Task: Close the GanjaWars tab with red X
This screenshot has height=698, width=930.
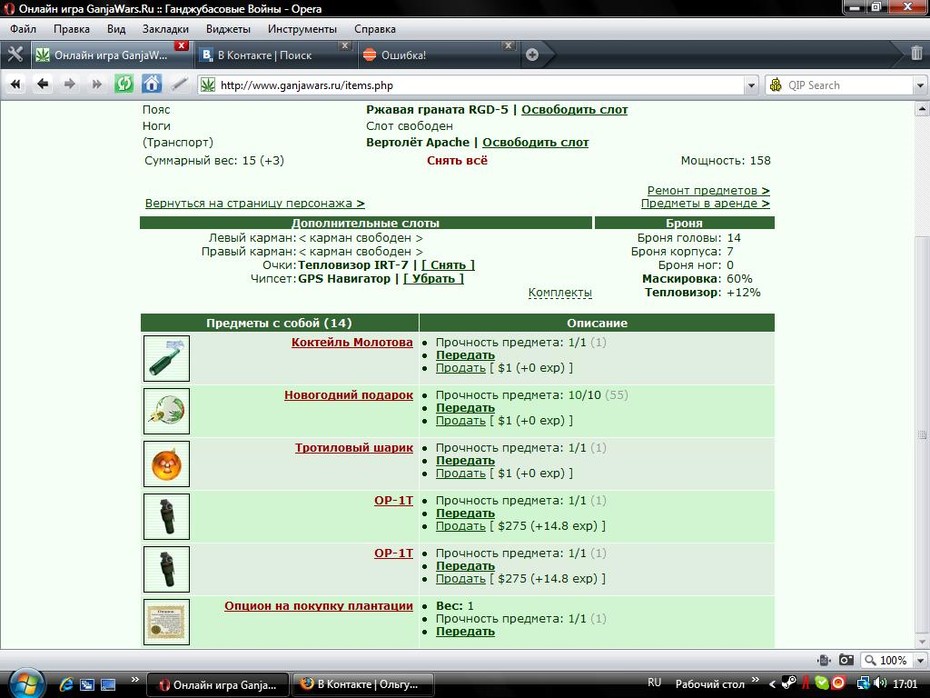Action: (x=181, y=45)
